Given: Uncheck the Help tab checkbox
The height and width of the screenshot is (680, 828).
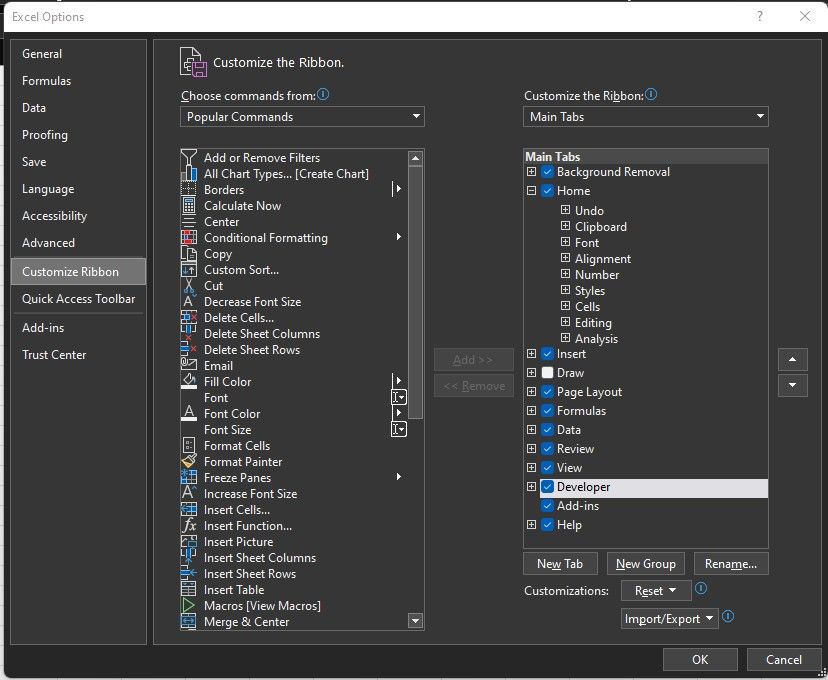Looking at the screenshot, I should point(547,525).
